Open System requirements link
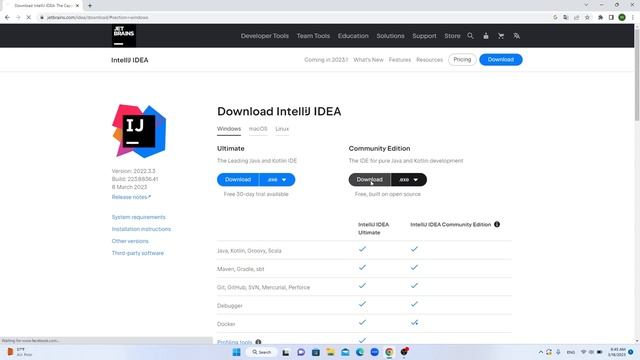640x360 pixels. (139, 217)
